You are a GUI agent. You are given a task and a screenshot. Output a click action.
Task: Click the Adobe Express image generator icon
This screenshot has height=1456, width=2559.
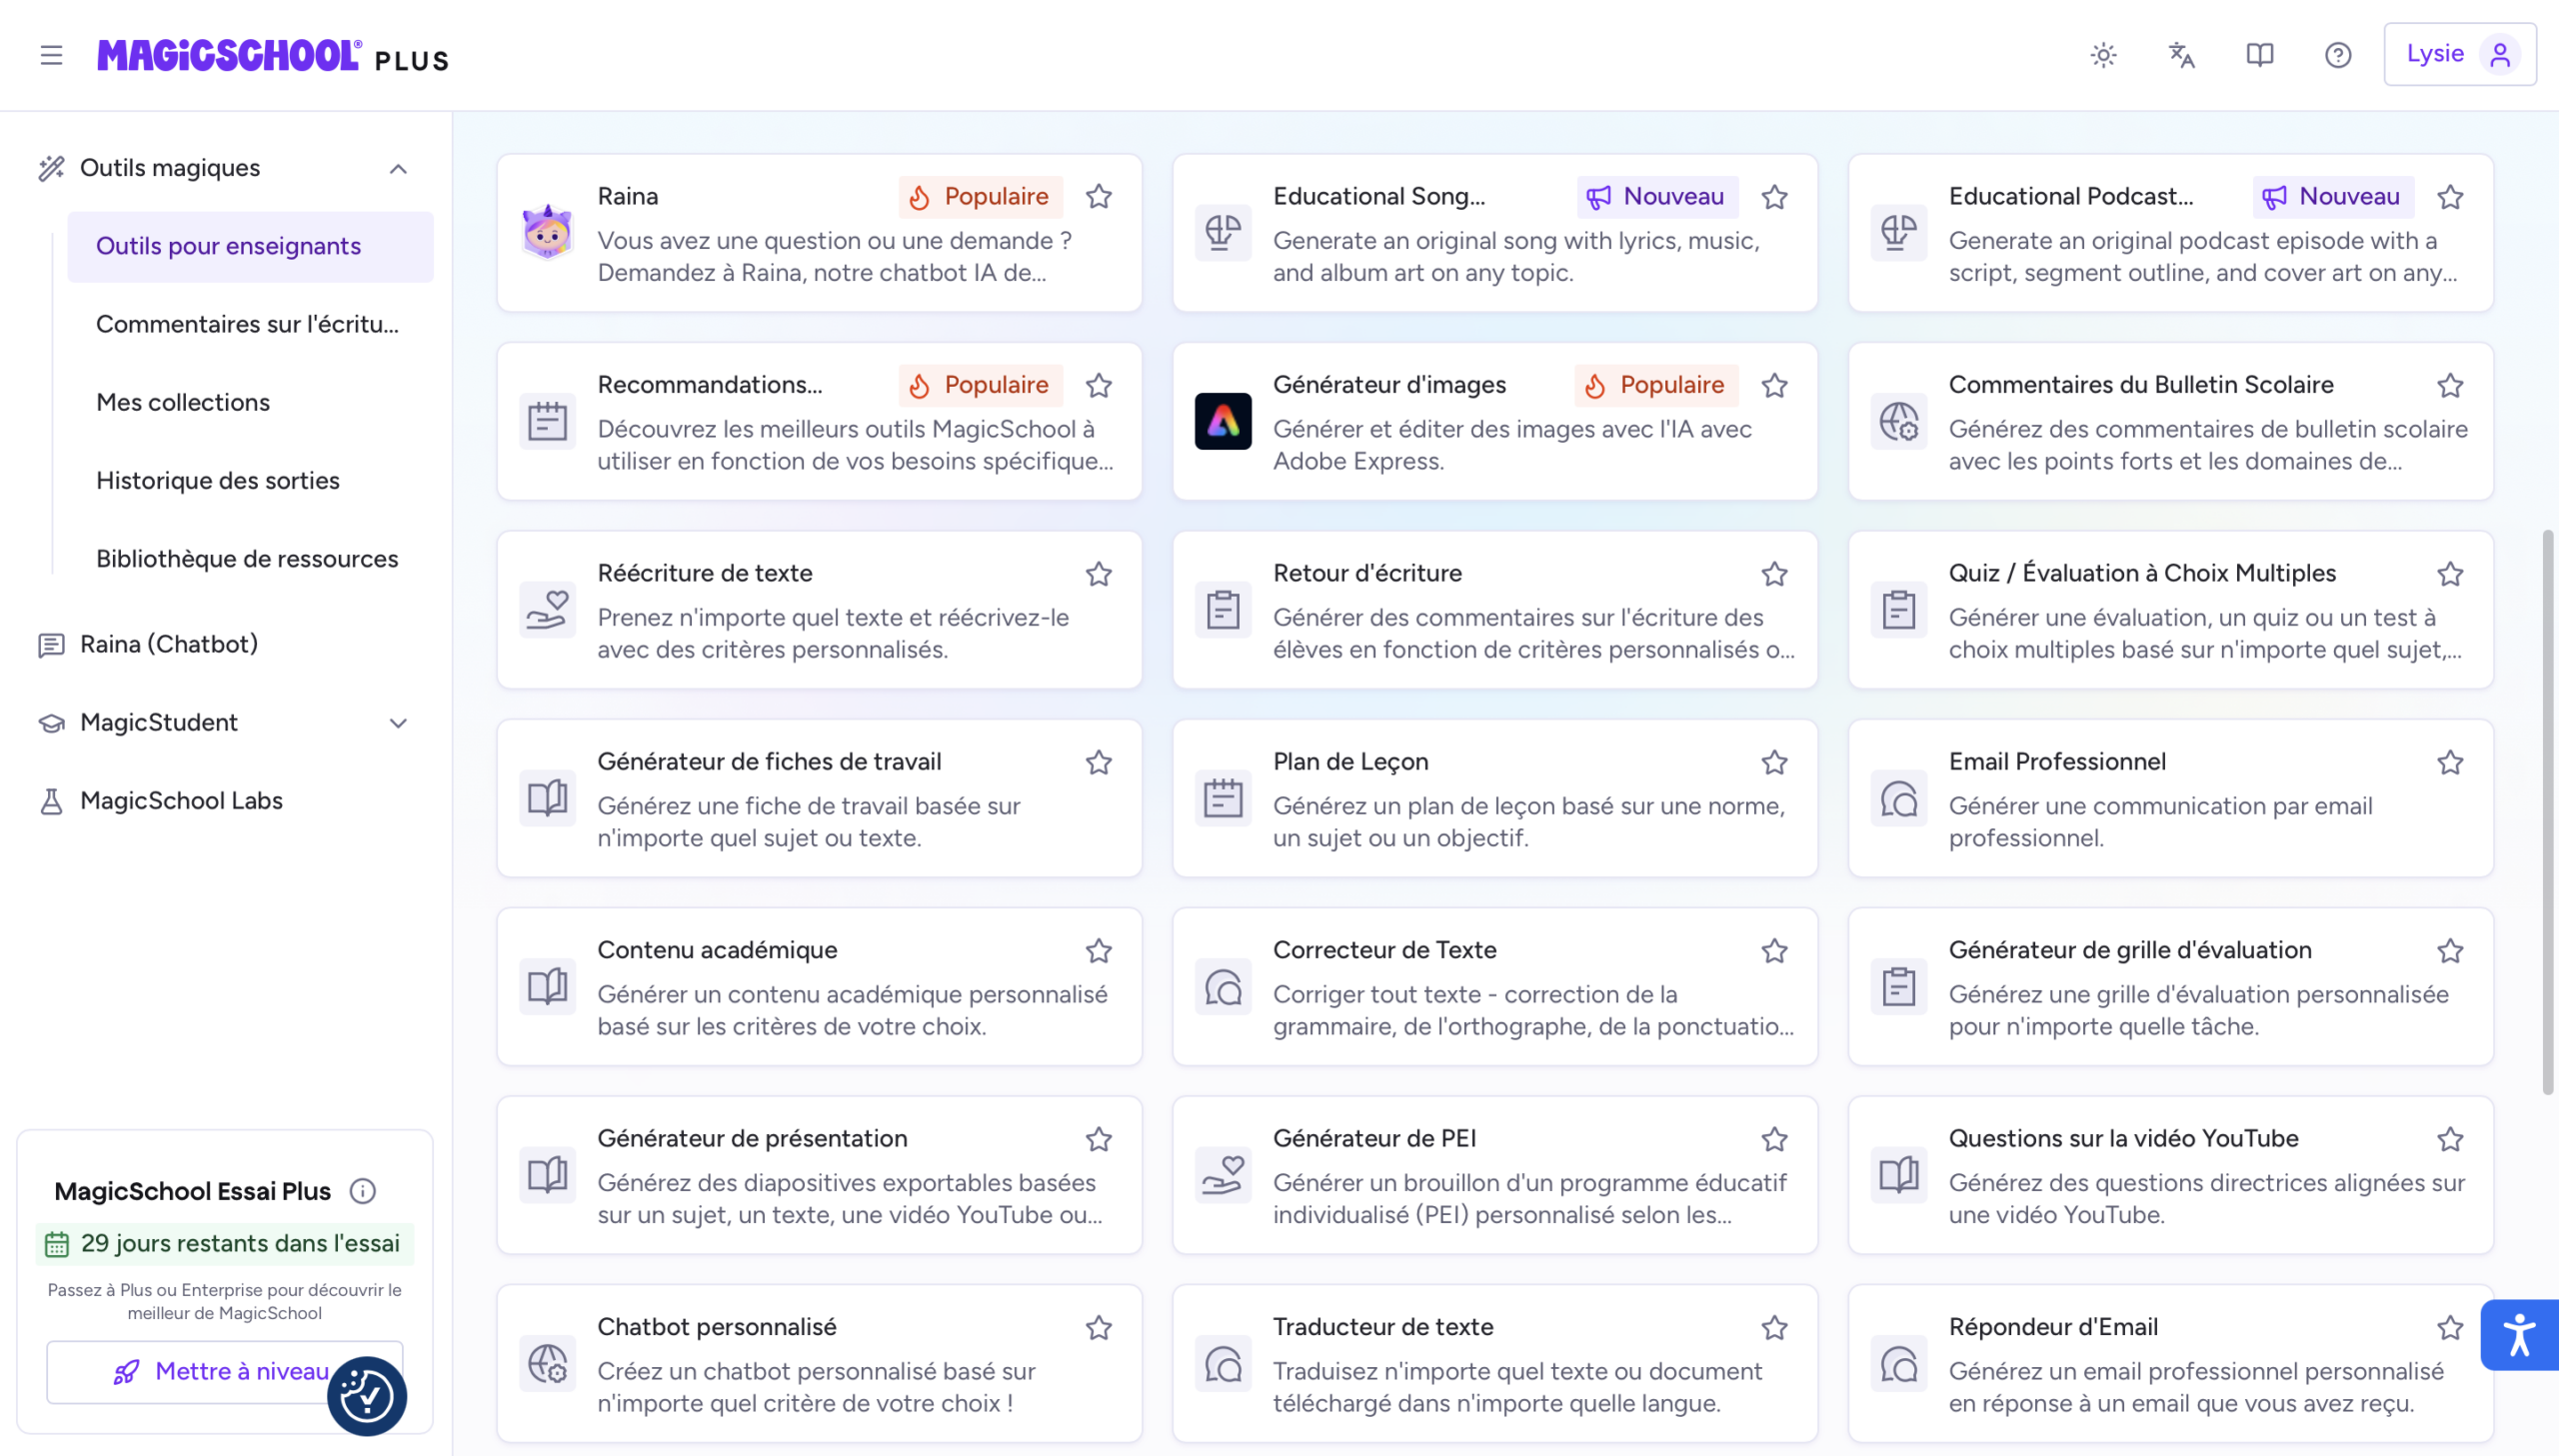pos(1223,421)
